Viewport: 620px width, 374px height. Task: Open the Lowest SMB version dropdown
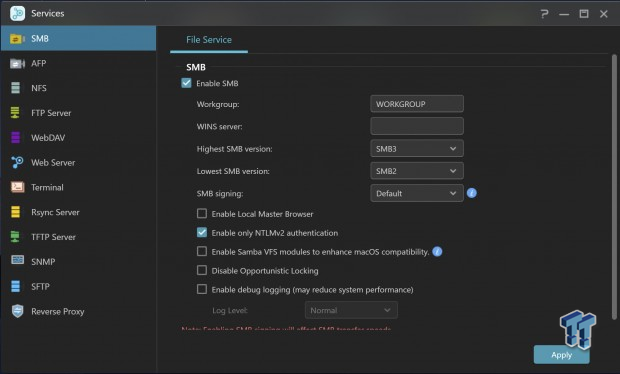[417, 171]
